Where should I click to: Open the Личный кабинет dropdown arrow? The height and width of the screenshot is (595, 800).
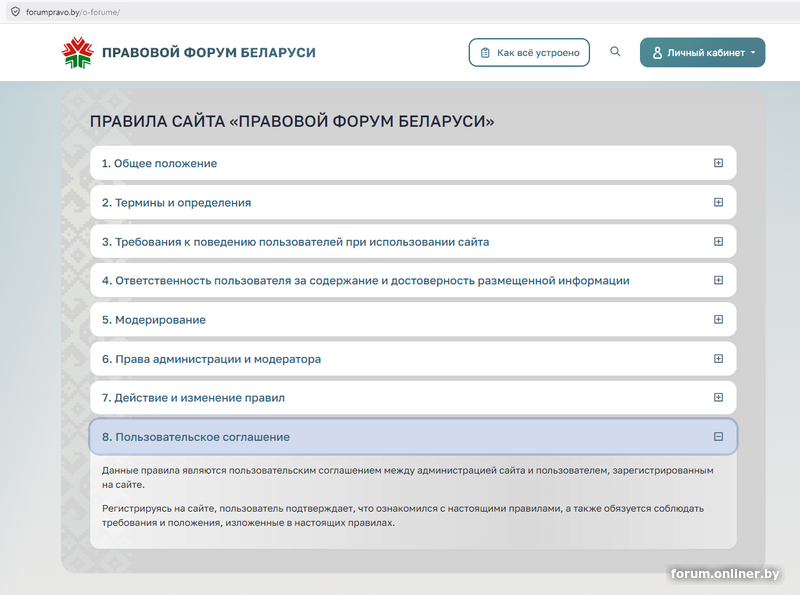(752, 53)
